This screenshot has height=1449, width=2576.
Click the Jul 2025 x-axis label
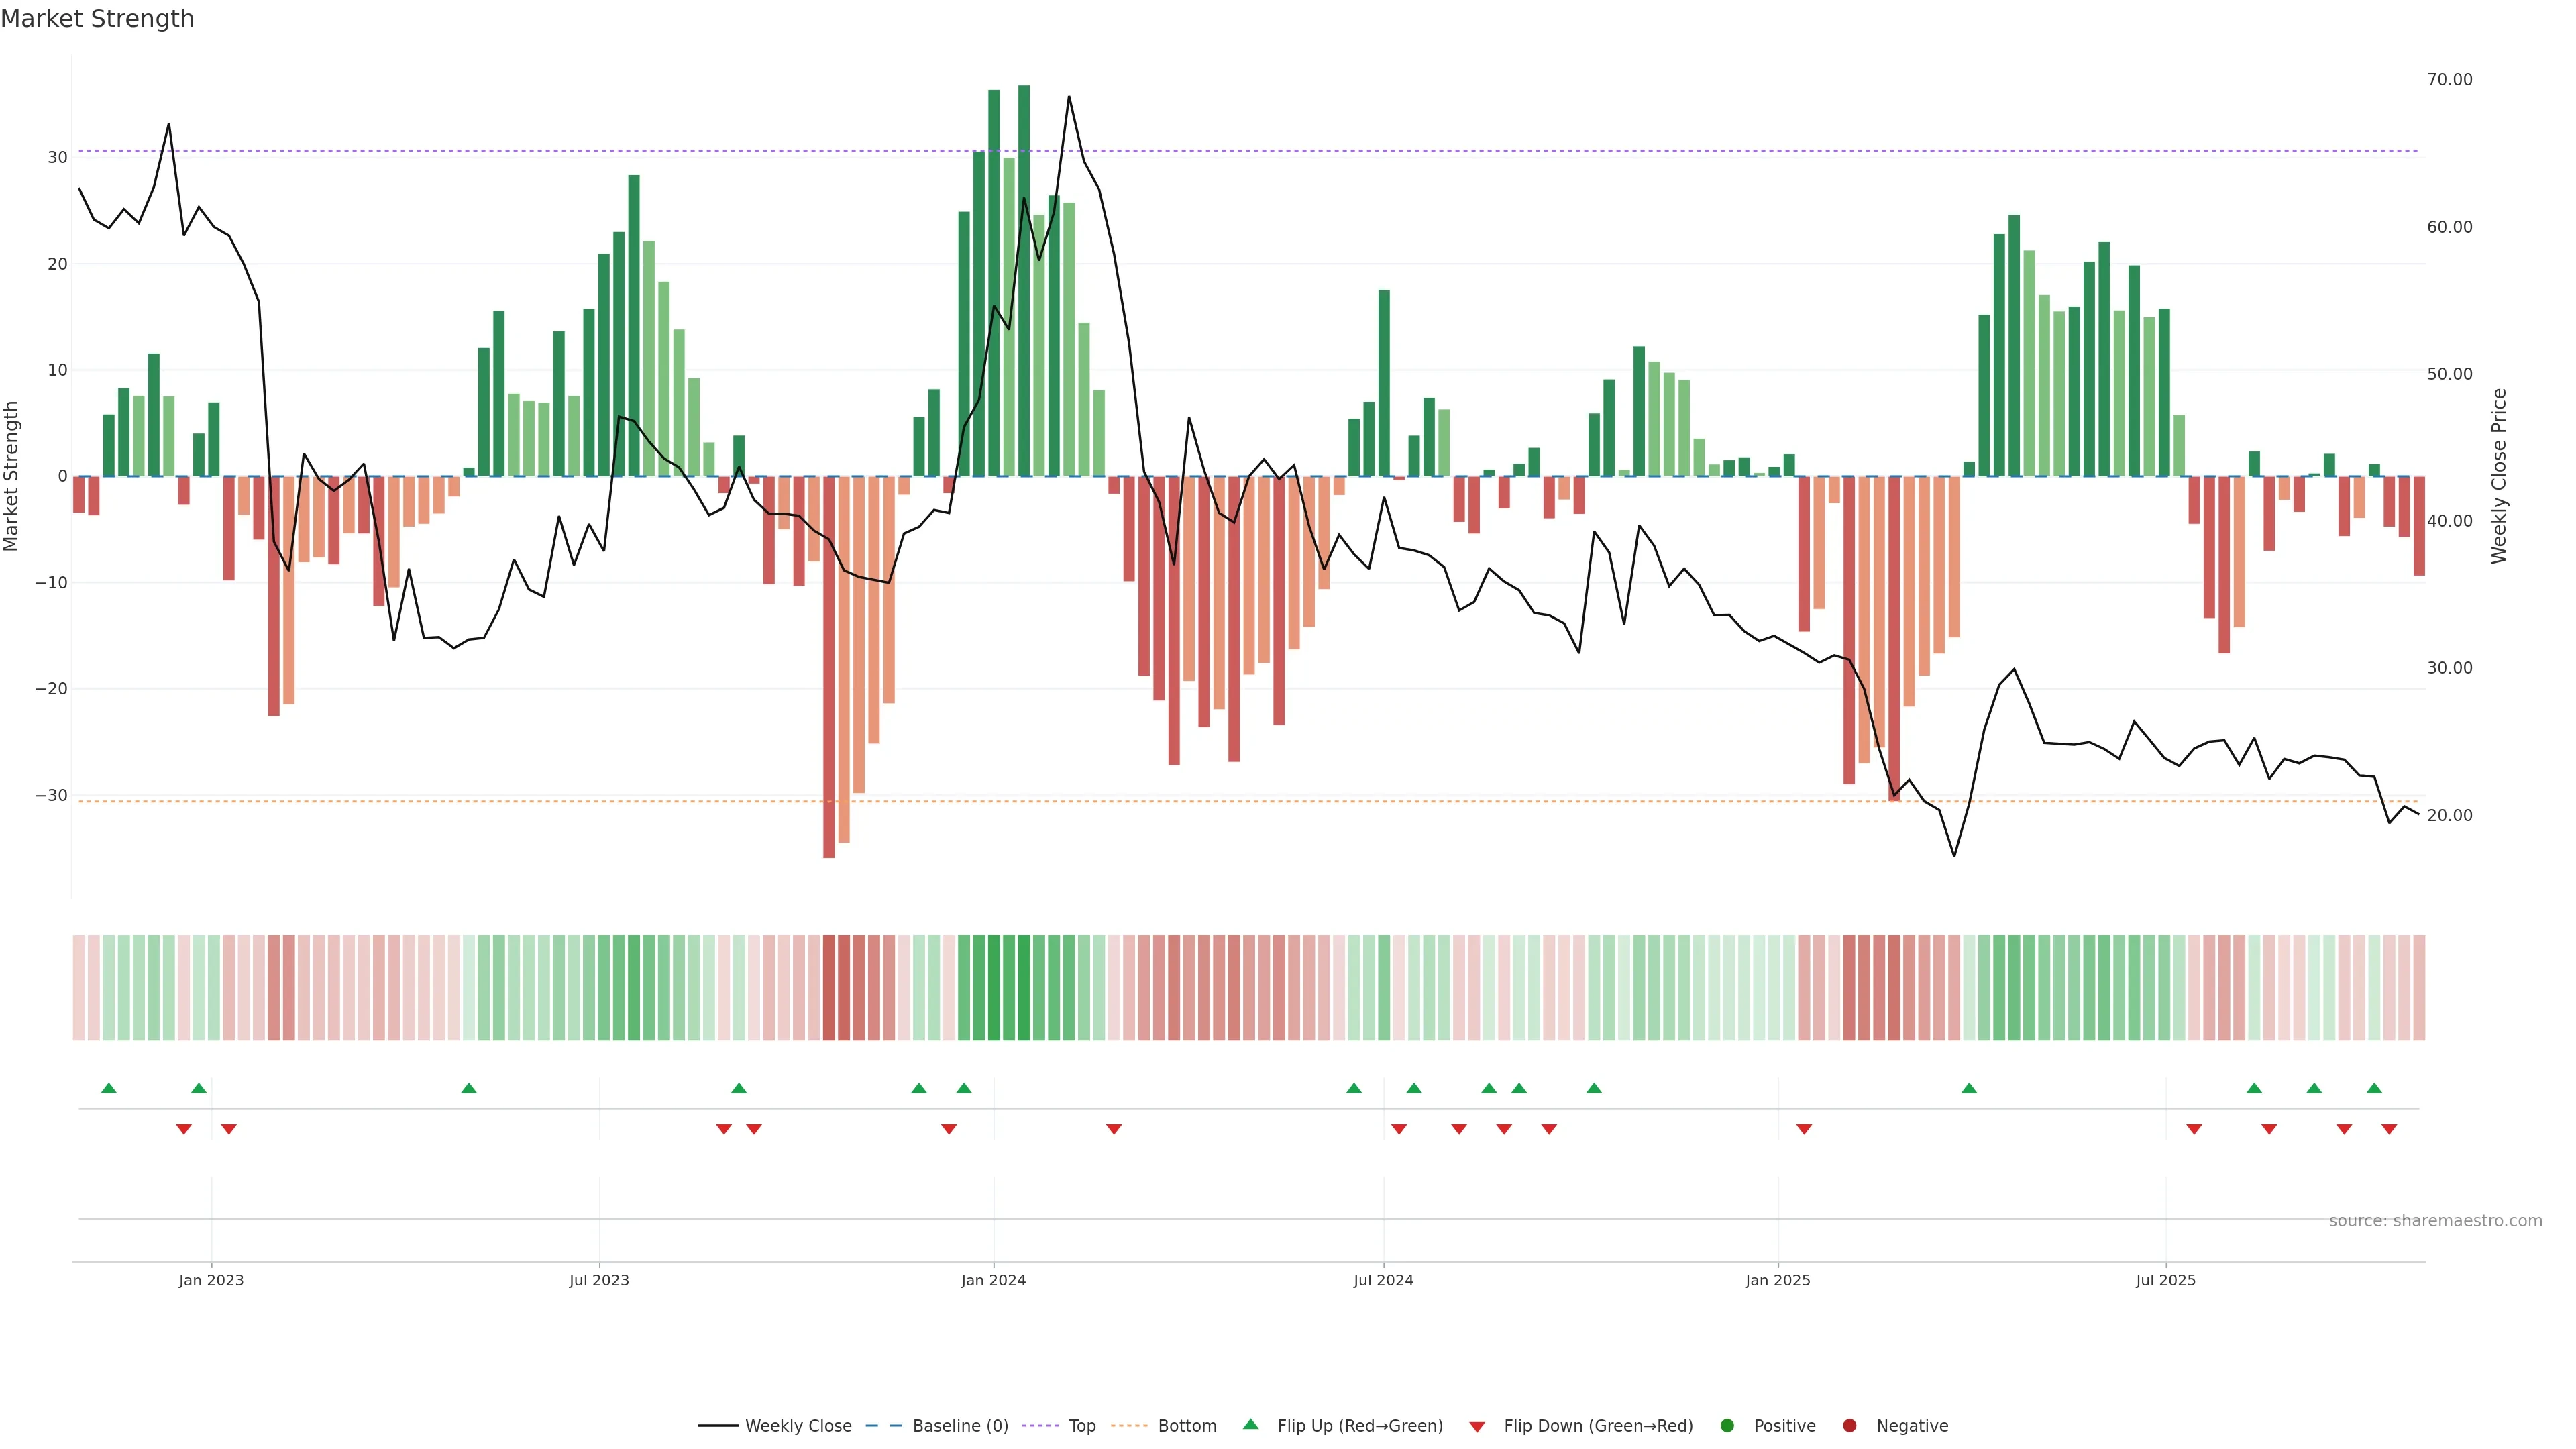2165,1280
